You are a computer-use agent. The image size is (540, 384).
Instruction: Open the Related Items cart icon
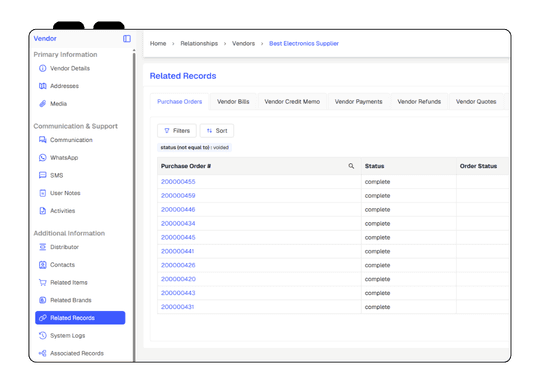point(42,282)
